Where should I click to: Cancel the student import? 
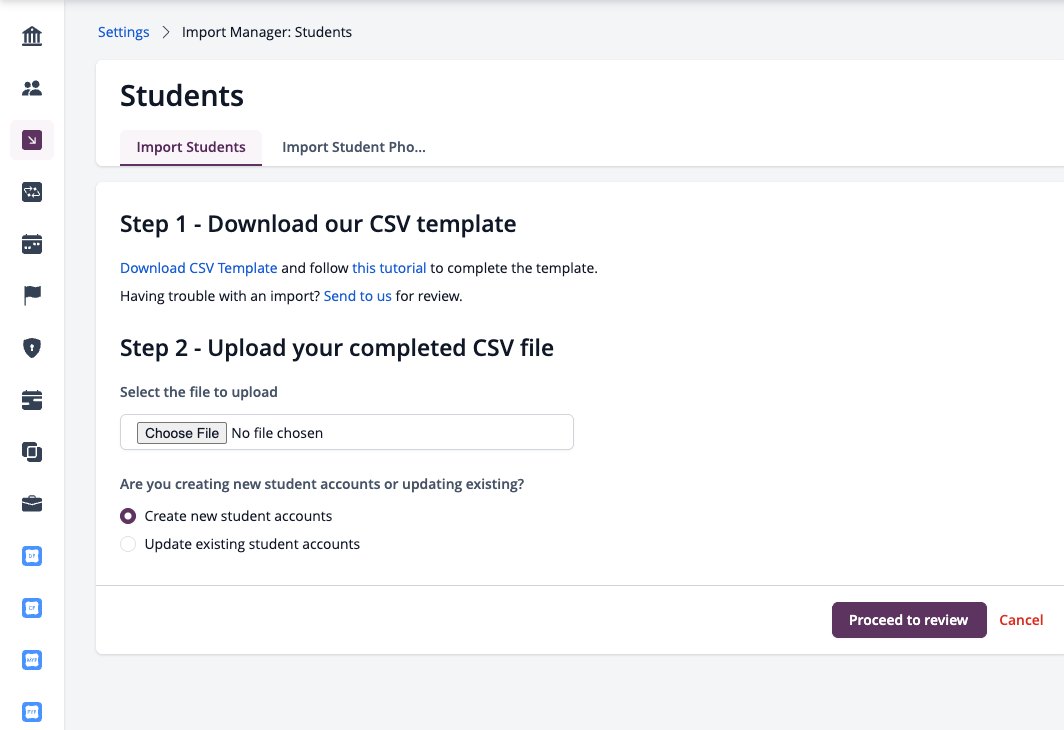[1021, 620]
